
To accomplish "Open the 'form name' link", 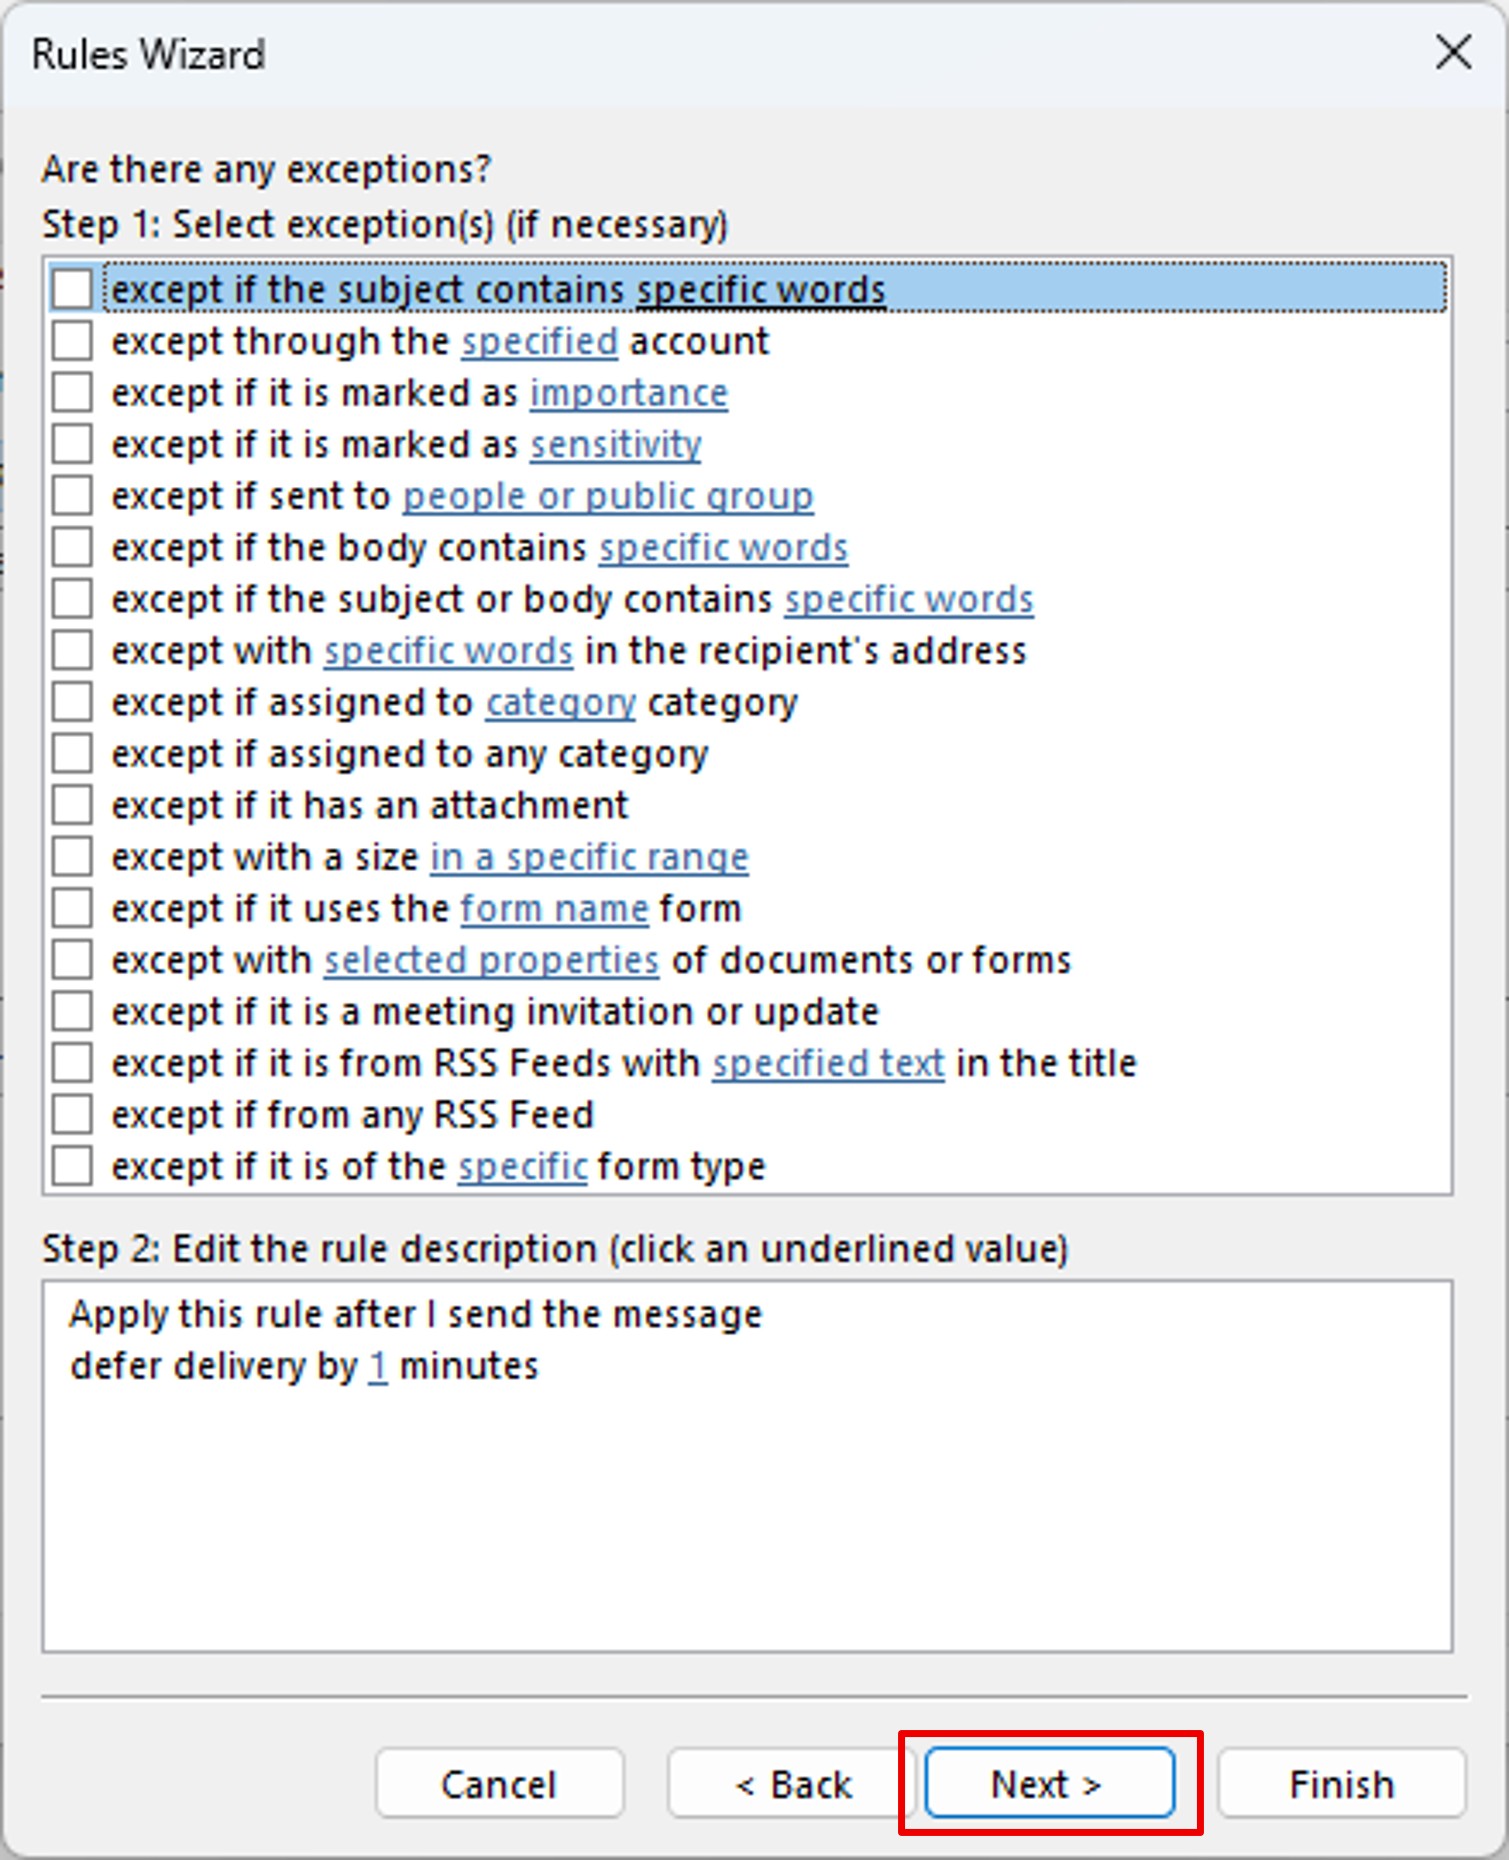I will pyautogui.click(x=554, y=909).
